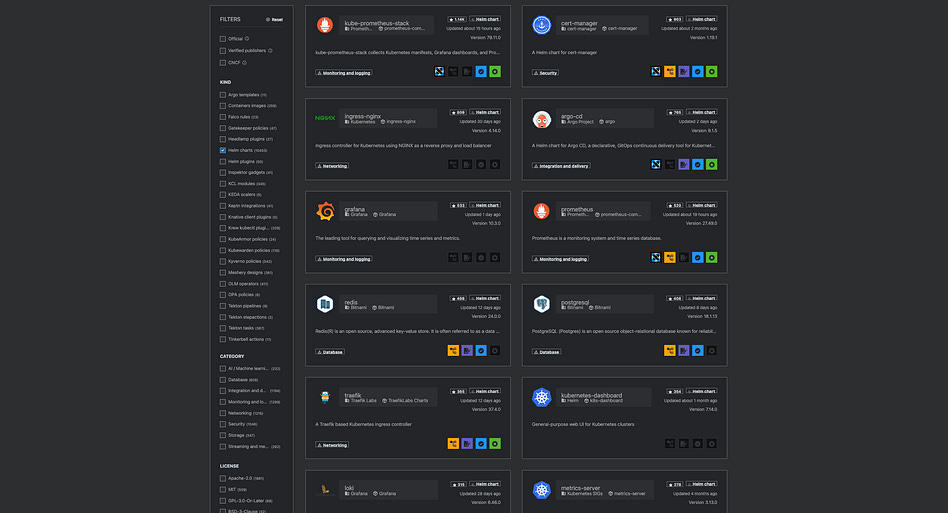This screenshot has height=513, width=948.
Task: Check the Database category filter
Action: pyautogui.click(x=222, y=379)
